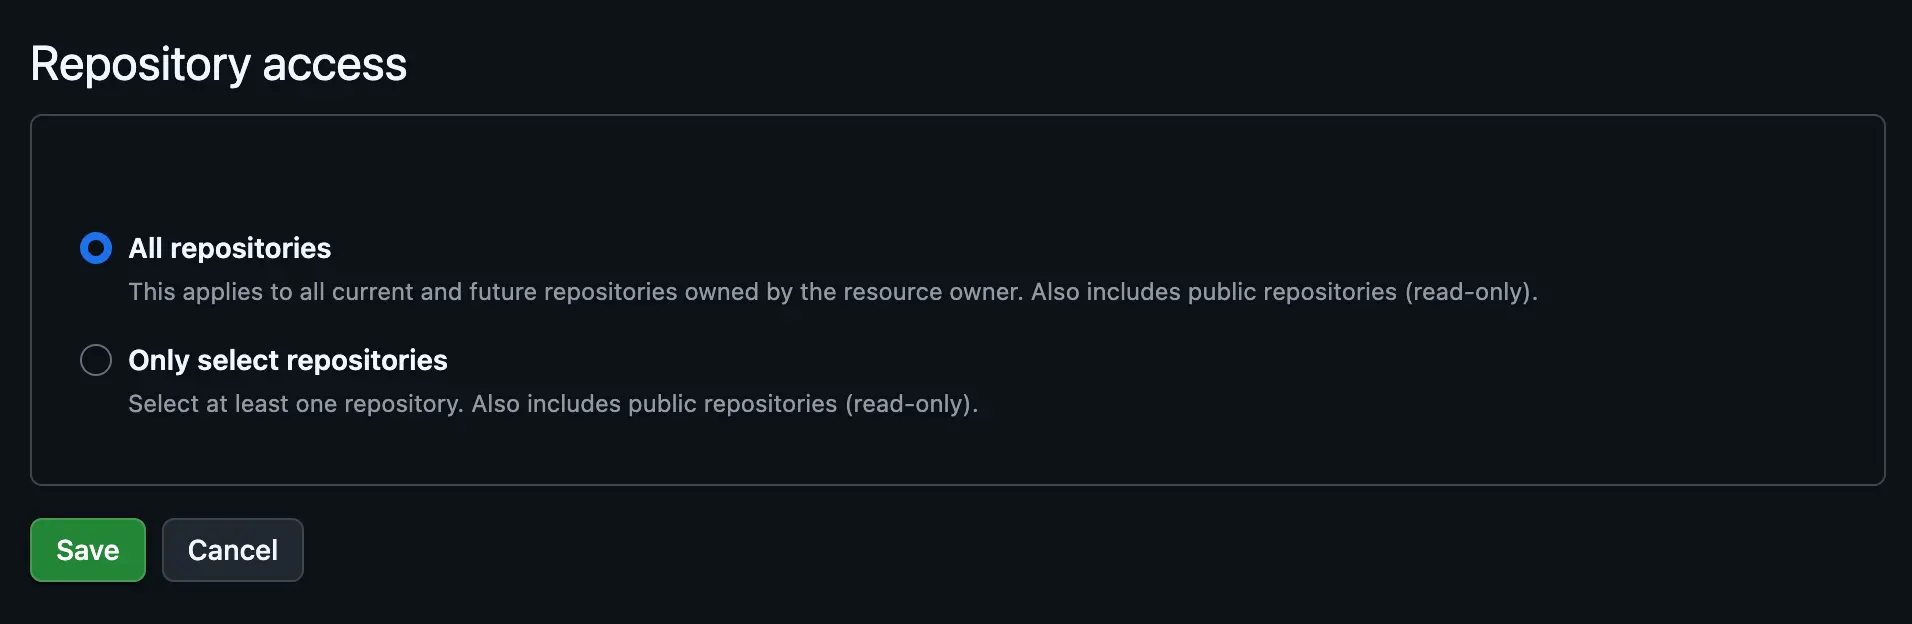Viewport: 1912px width, 624px height.
Task: Confirm settings with the Save button
Action: coord(87,550)
